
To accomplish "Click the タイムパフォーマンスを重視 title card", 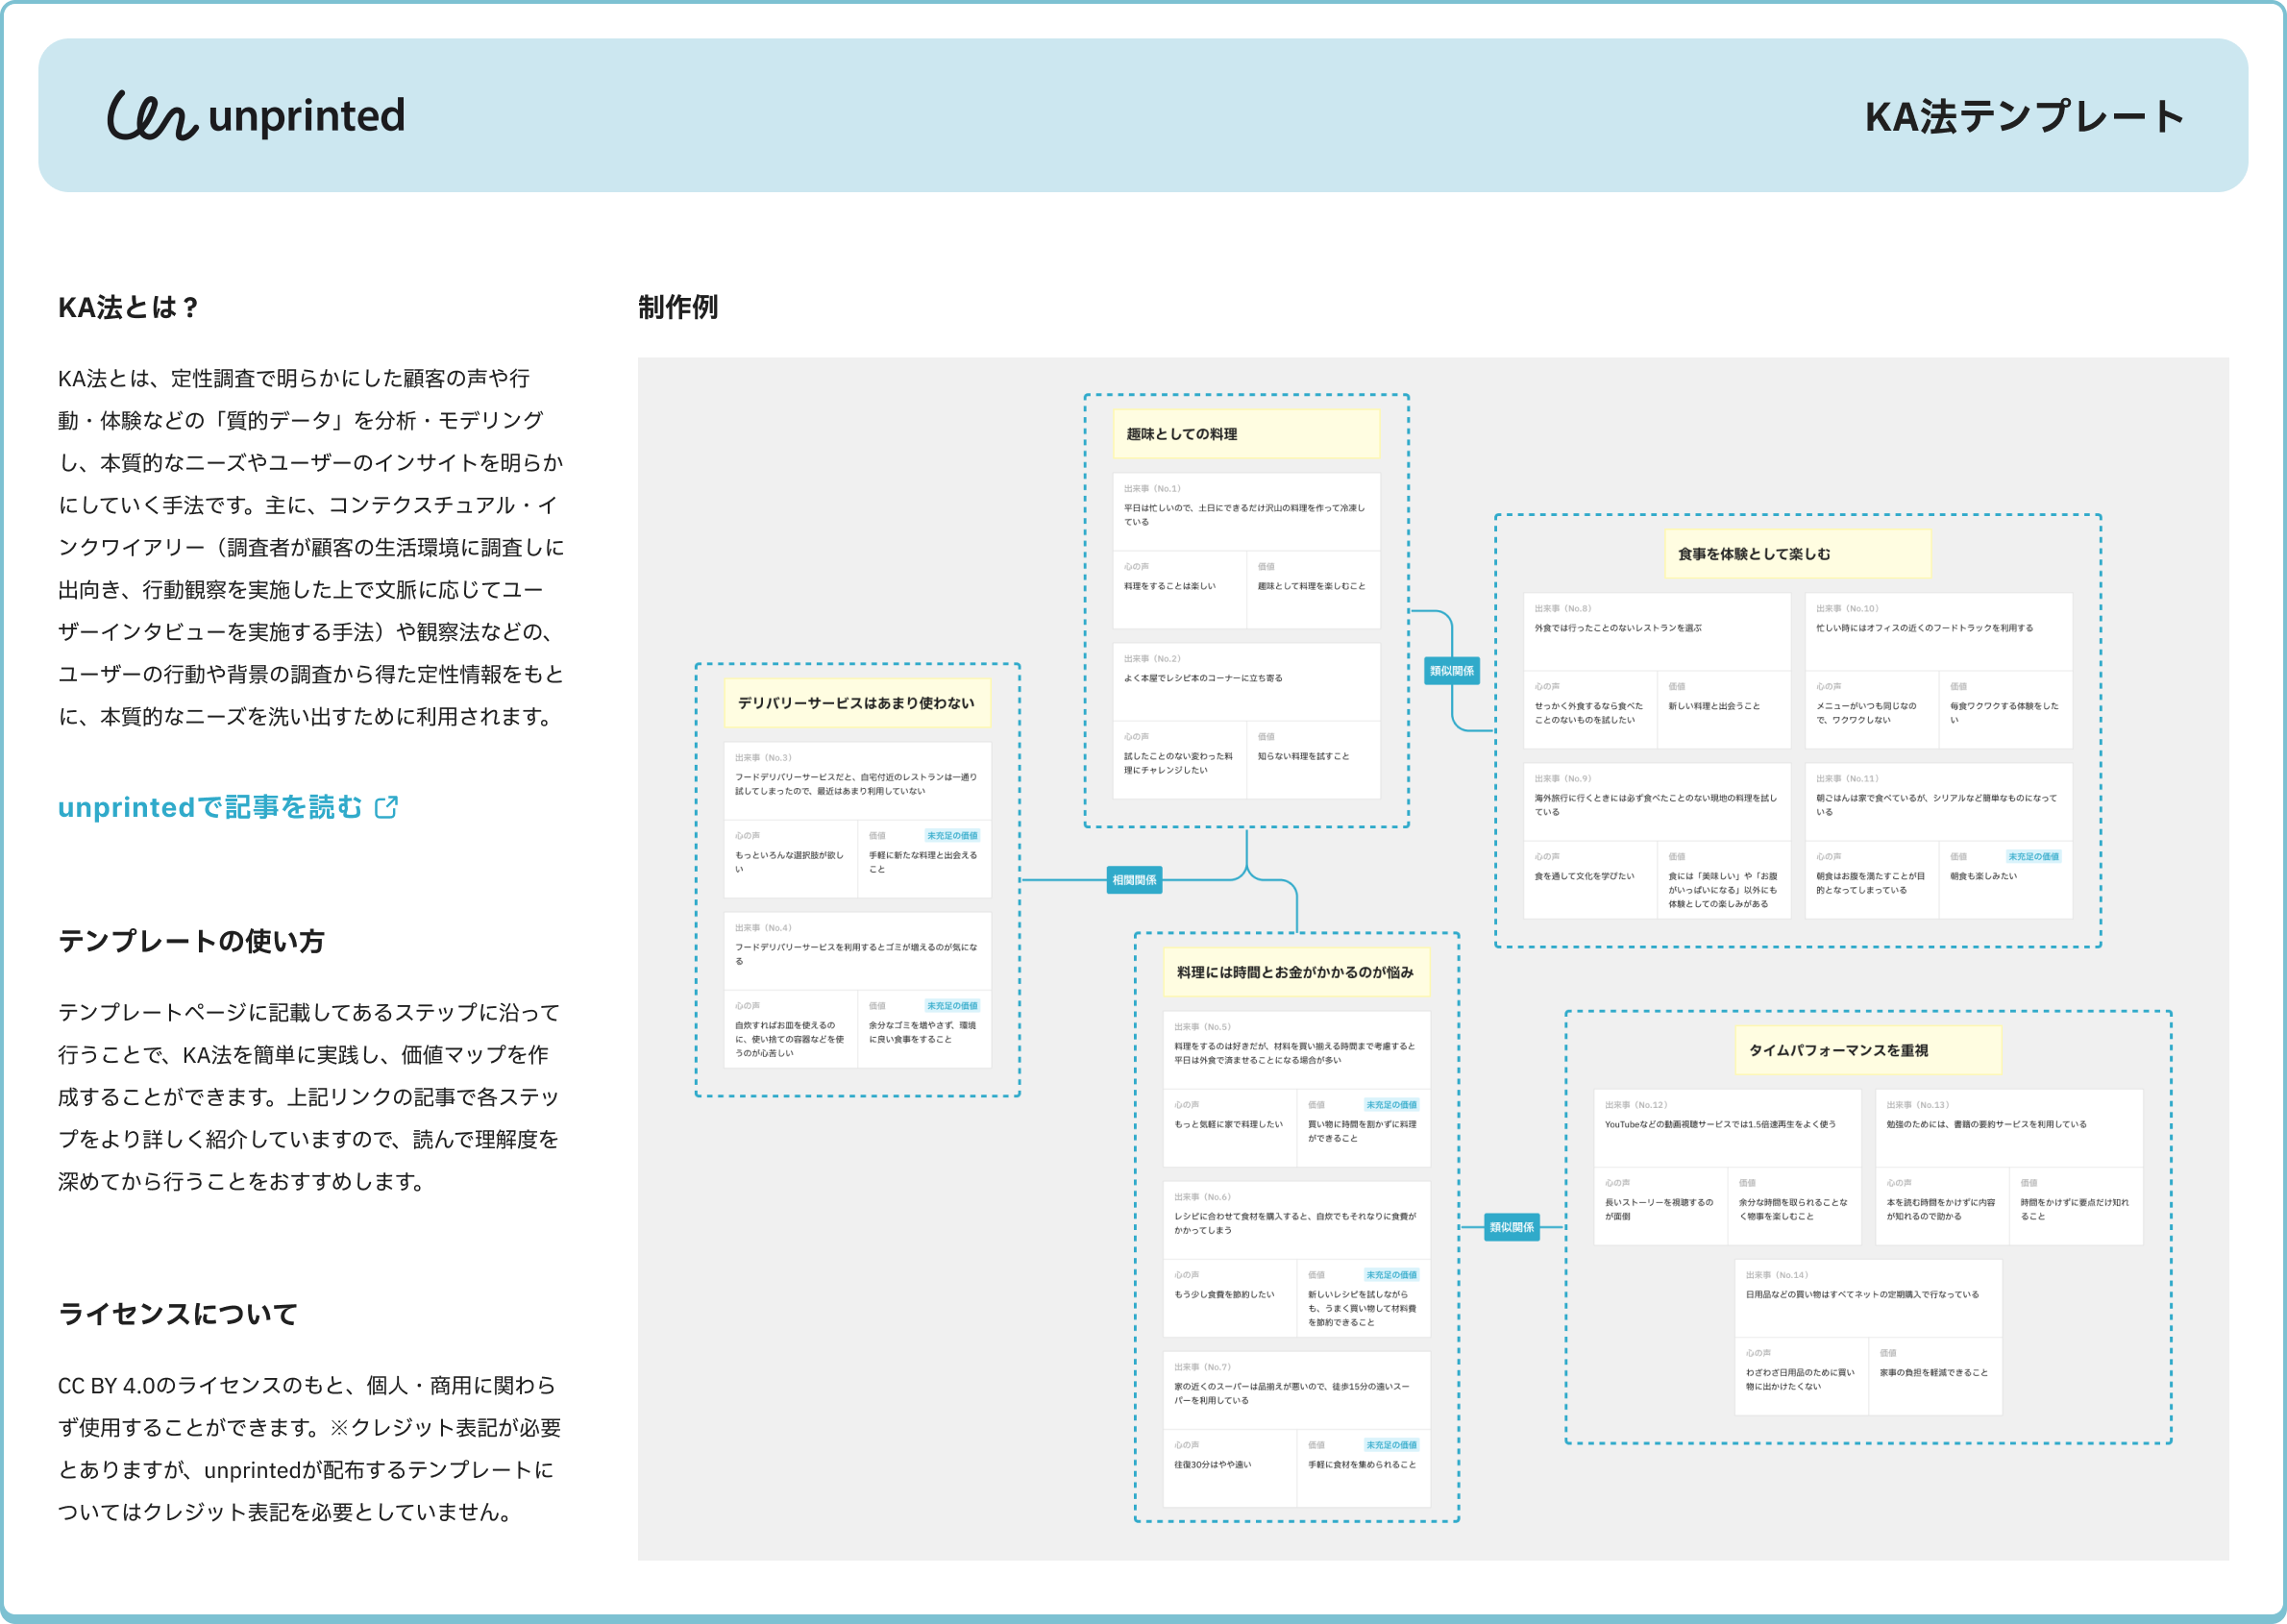I will pyautogui.click(x=1867, y=1050).
